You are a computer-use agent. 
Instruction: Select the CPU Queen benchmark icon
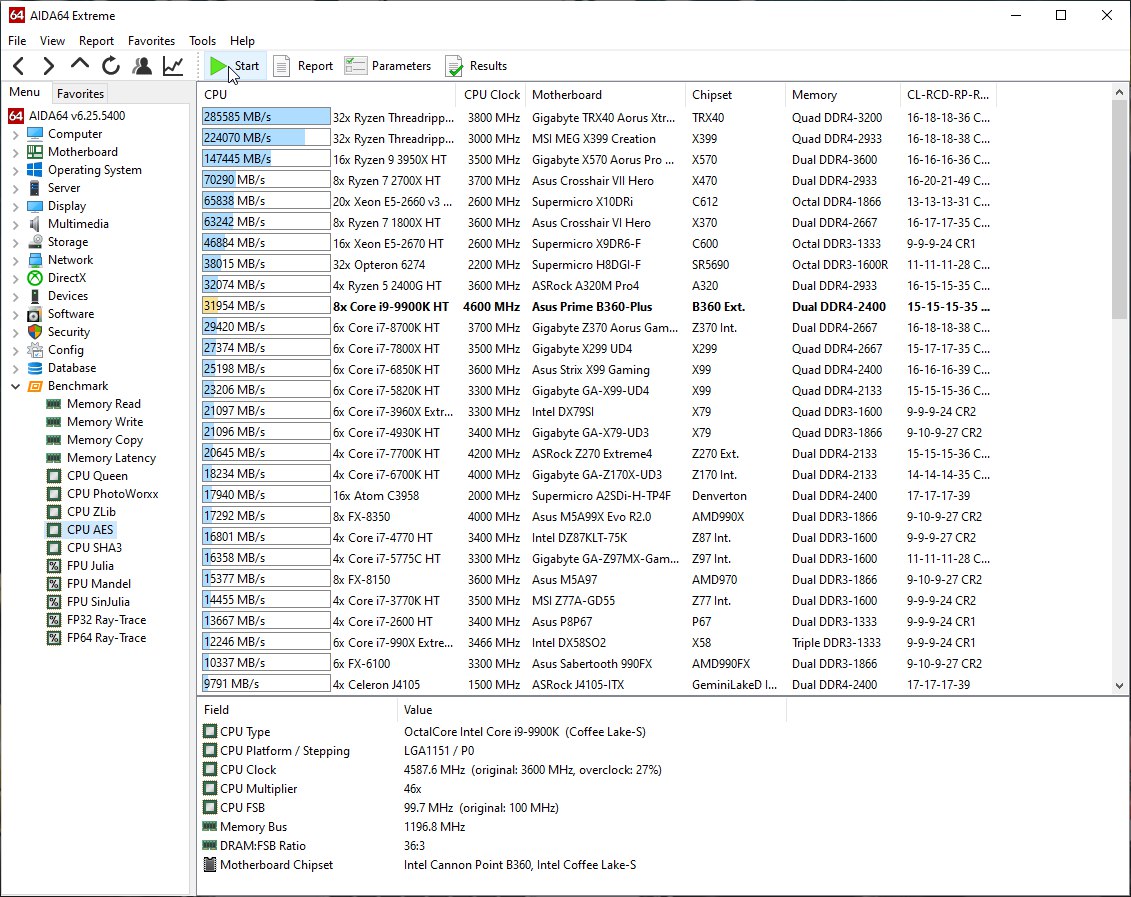(53, 476)
